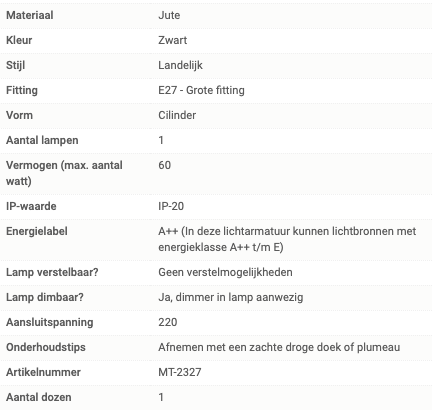The width and height of the screenshot is (437, 416).
Task: Select the Cilinder shape value
Action: [x=177, y=115]
